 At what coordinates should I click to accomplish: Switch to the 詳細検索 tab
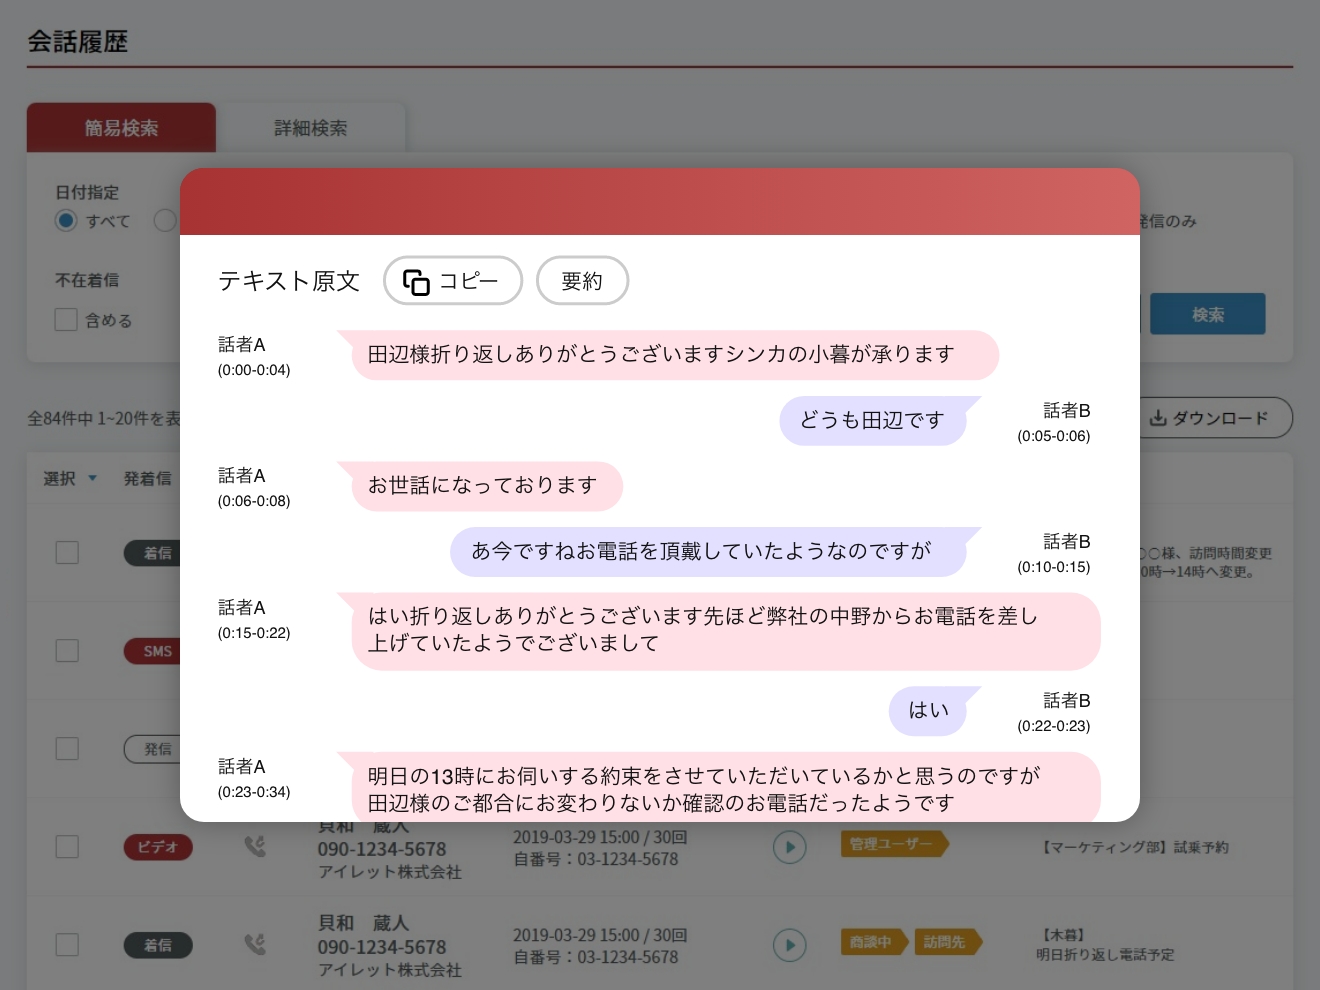coord(311,128)
